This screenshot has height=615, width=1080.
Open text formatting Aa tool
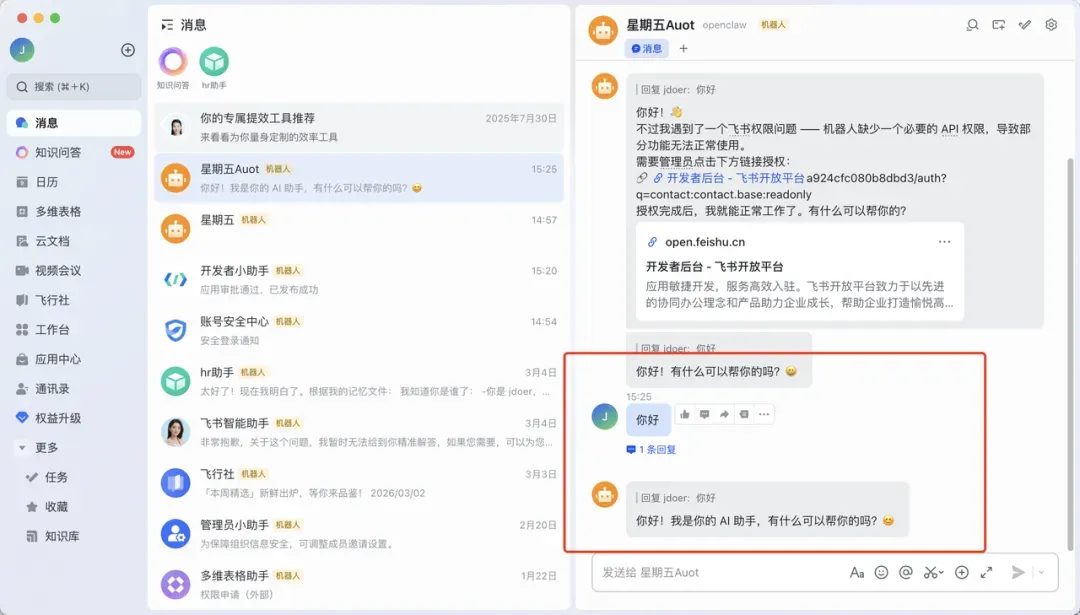click(857, 572)
